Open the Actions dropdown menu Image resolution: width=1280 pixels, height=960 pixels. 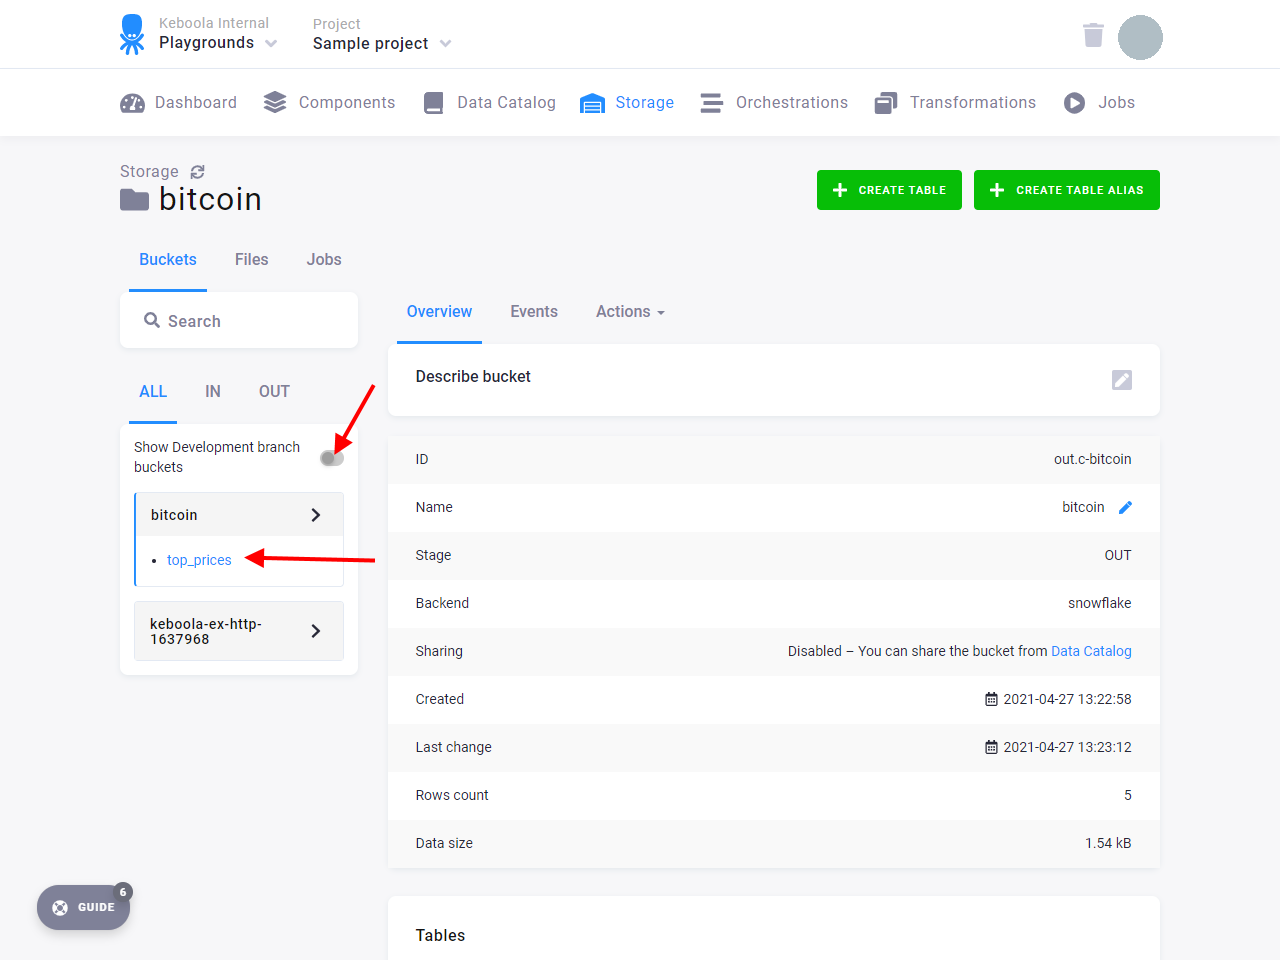630,312
